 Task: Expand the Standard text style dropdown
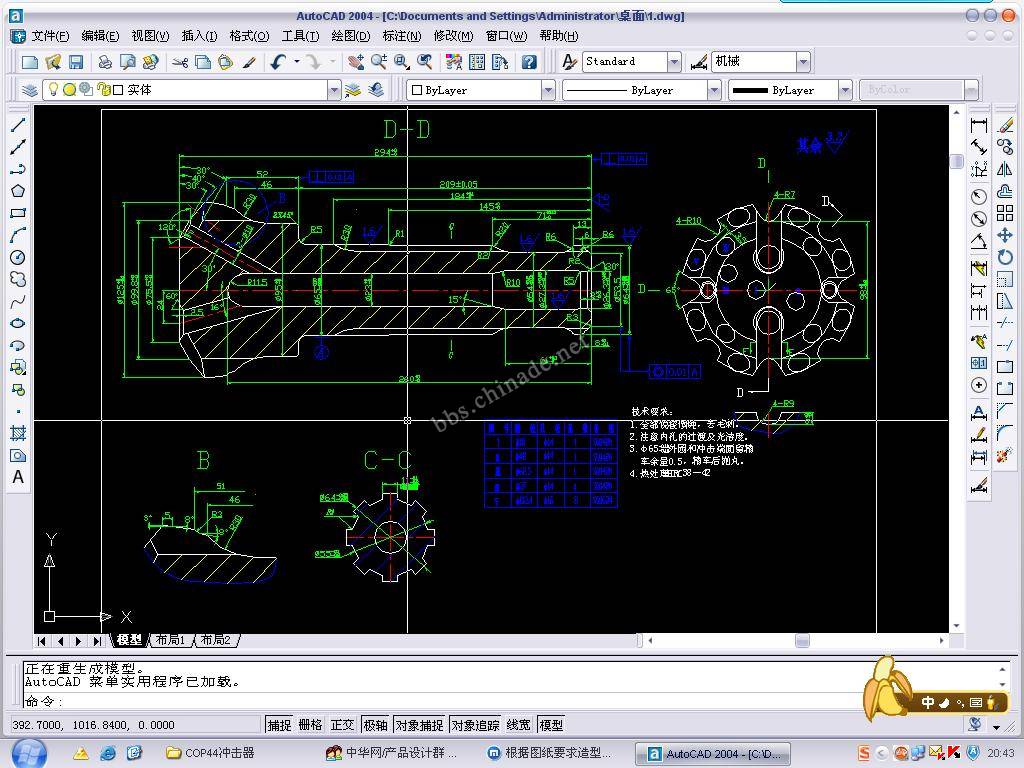click(674, 62)
